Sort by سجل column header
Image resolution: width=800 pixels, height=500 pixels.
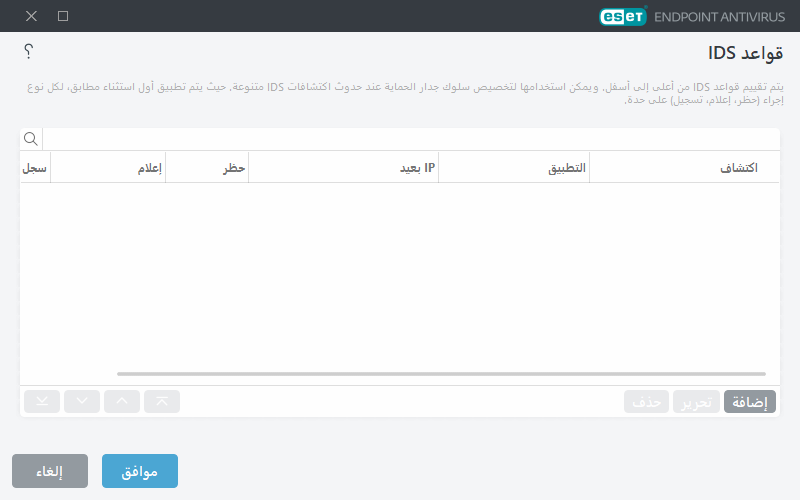[35, 168]
